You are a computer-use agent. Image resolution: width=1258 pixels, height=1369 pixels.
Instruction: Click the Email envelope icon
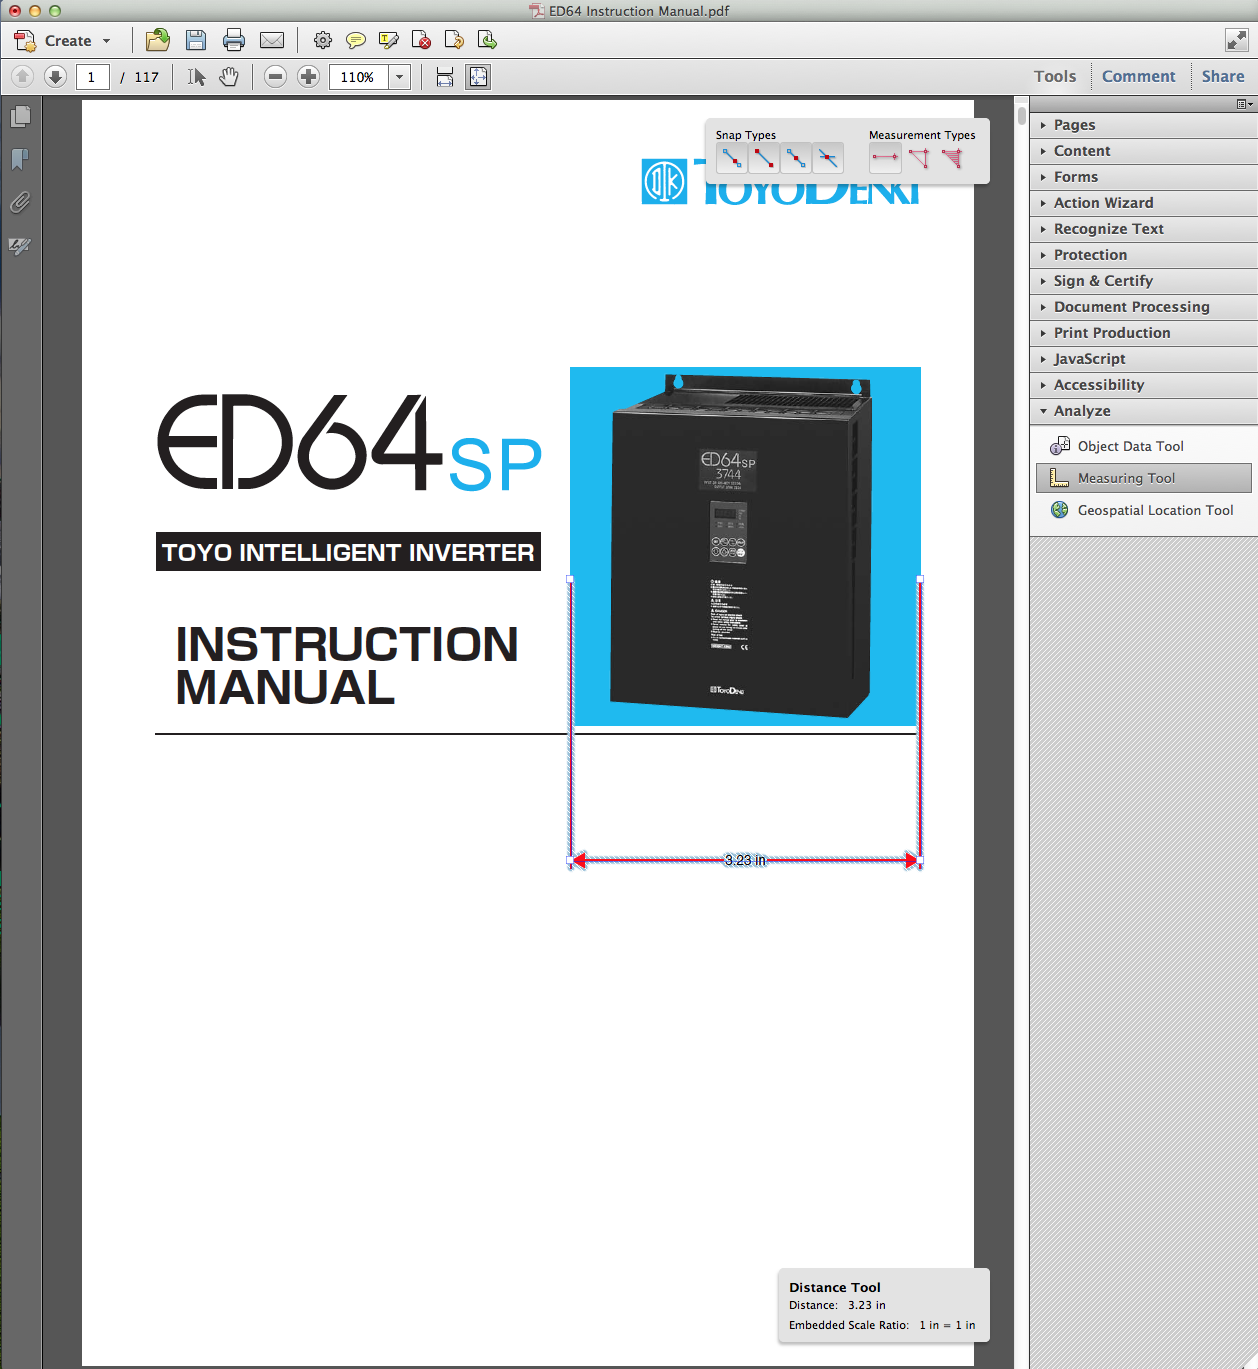pyautogui.click(x=272, y=40)
